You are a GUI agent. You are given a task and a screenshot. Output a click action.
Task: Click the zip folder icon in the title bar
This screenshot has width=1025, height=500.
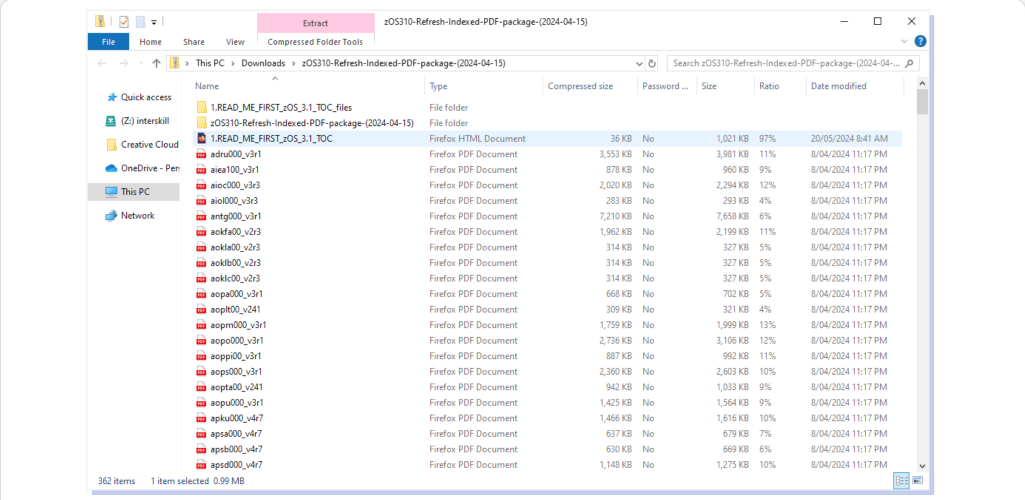click(99, 22)
